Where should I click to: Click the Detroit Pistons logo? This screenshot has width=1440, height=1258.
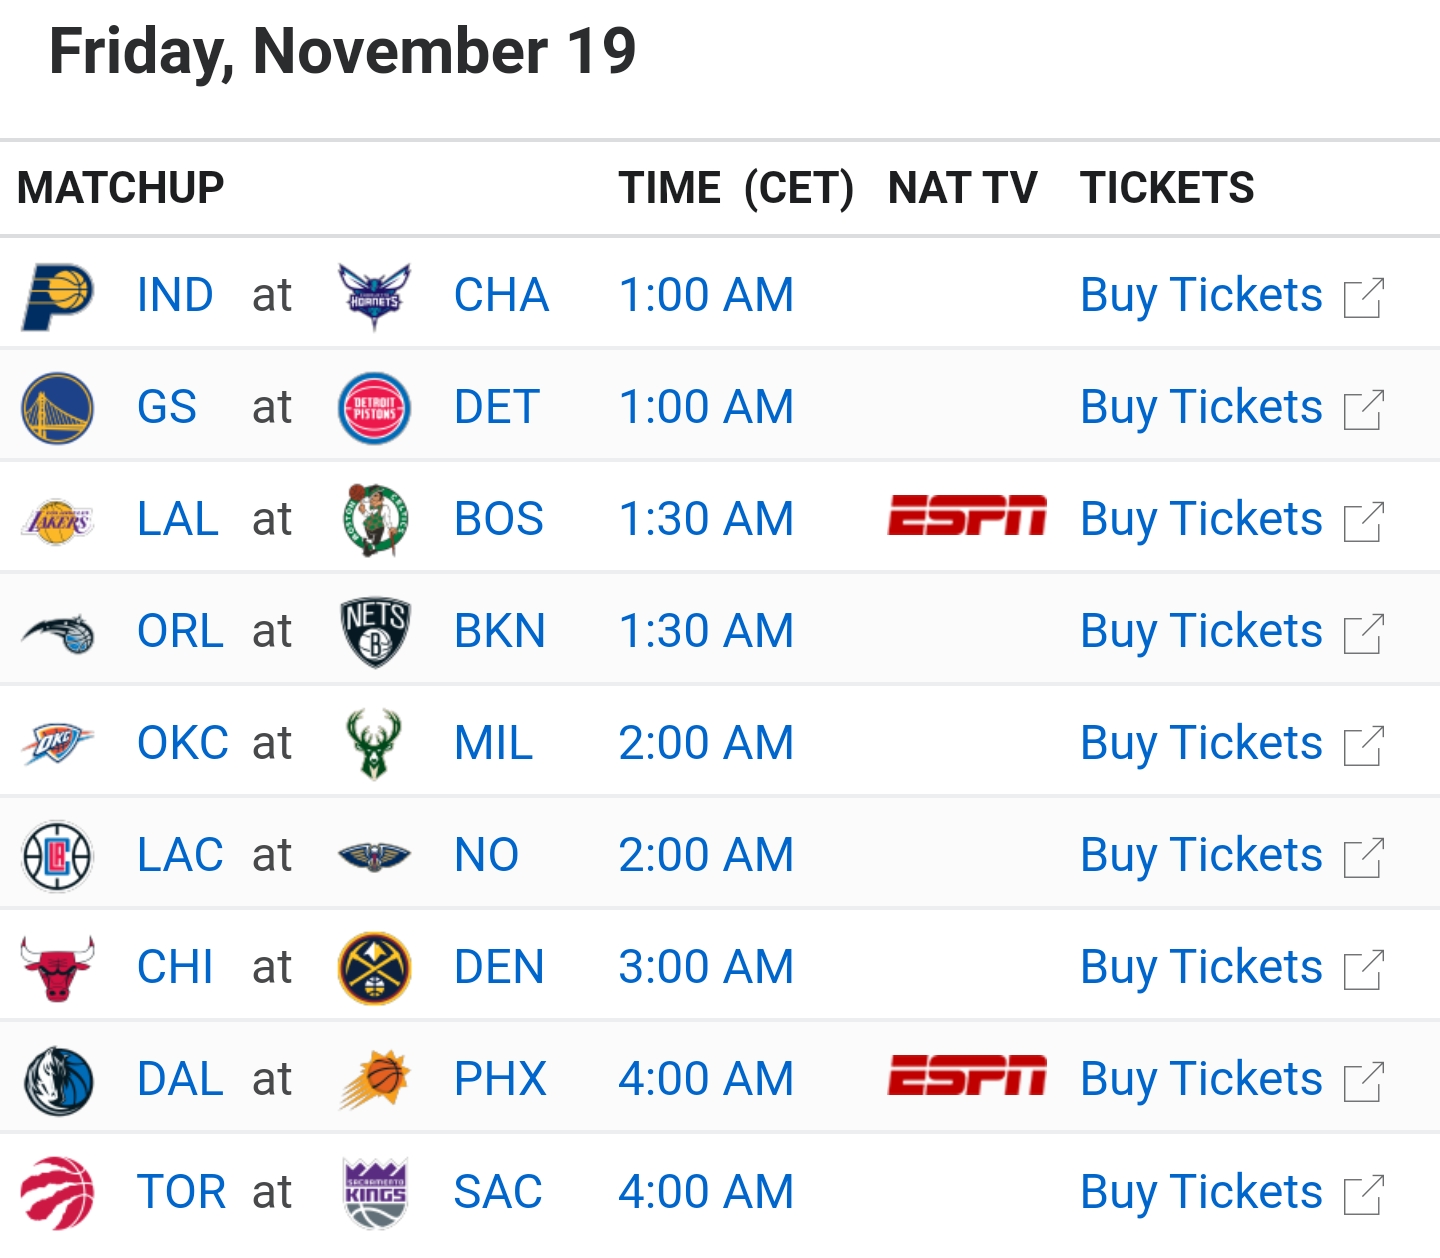tap(374, 409)
